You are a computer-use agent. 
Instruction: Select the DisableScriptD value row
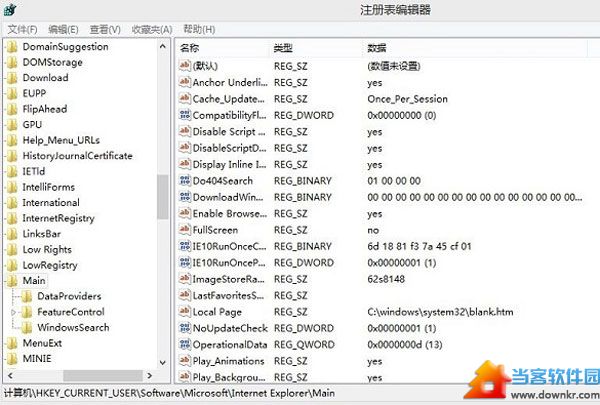[x=381, y=148]
